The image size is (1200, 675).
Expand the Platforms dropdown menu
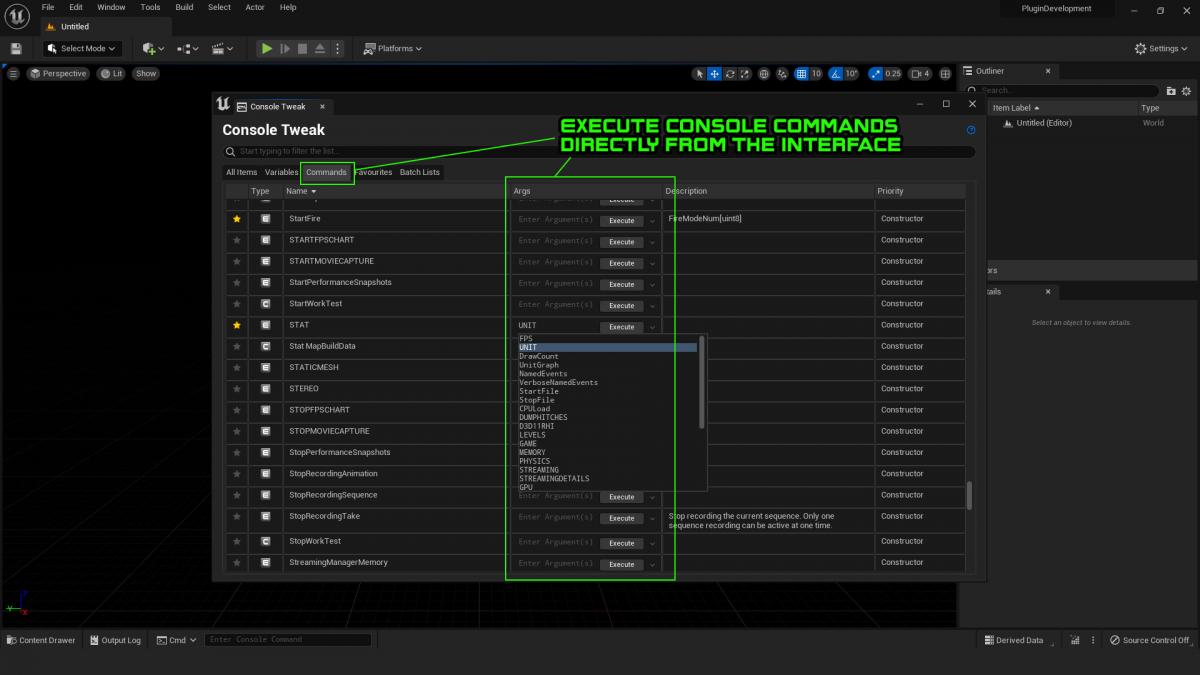[x=392, y=48]
